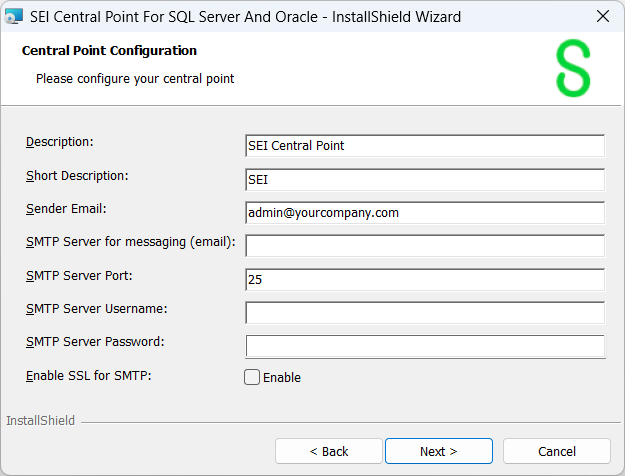Click the "Enable SSL for SMTP:" label
Viewport: 625px width, 476px height.
pyautogui.click(x=88, y=375)
